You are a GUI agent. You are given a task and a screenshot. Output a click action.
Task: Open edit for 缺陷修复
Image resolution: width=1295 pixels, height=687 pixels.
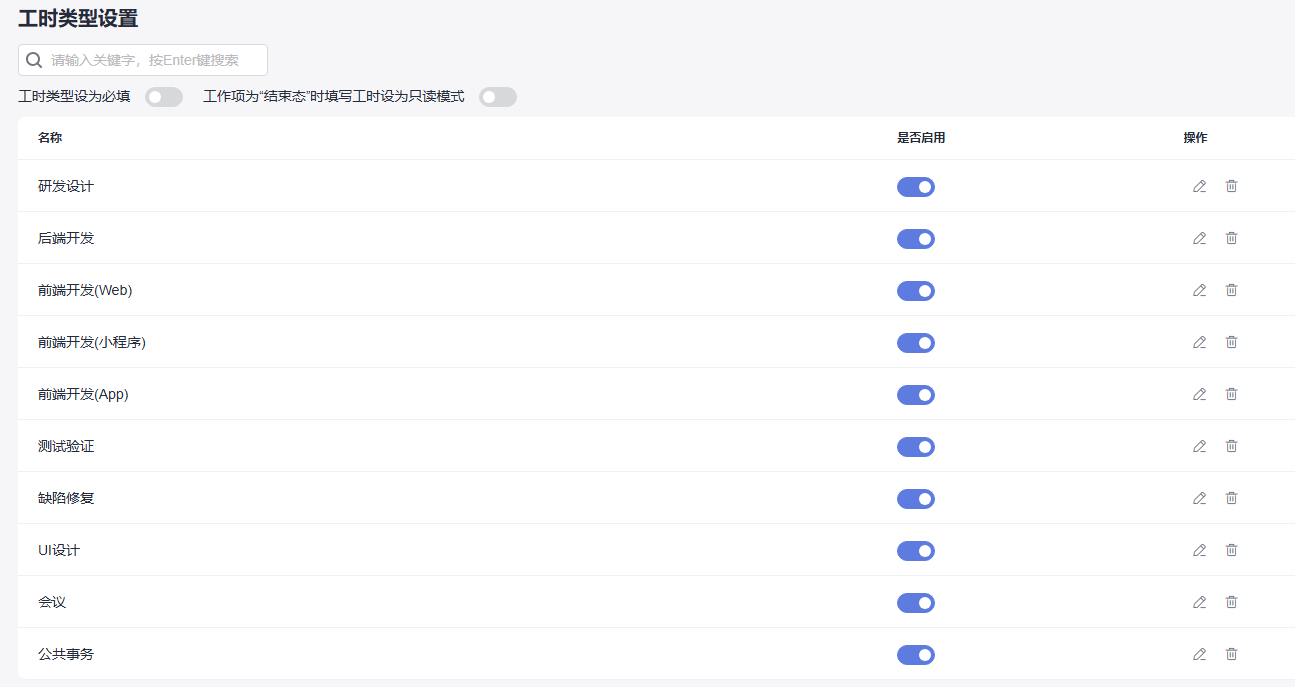coord(1199,498)
